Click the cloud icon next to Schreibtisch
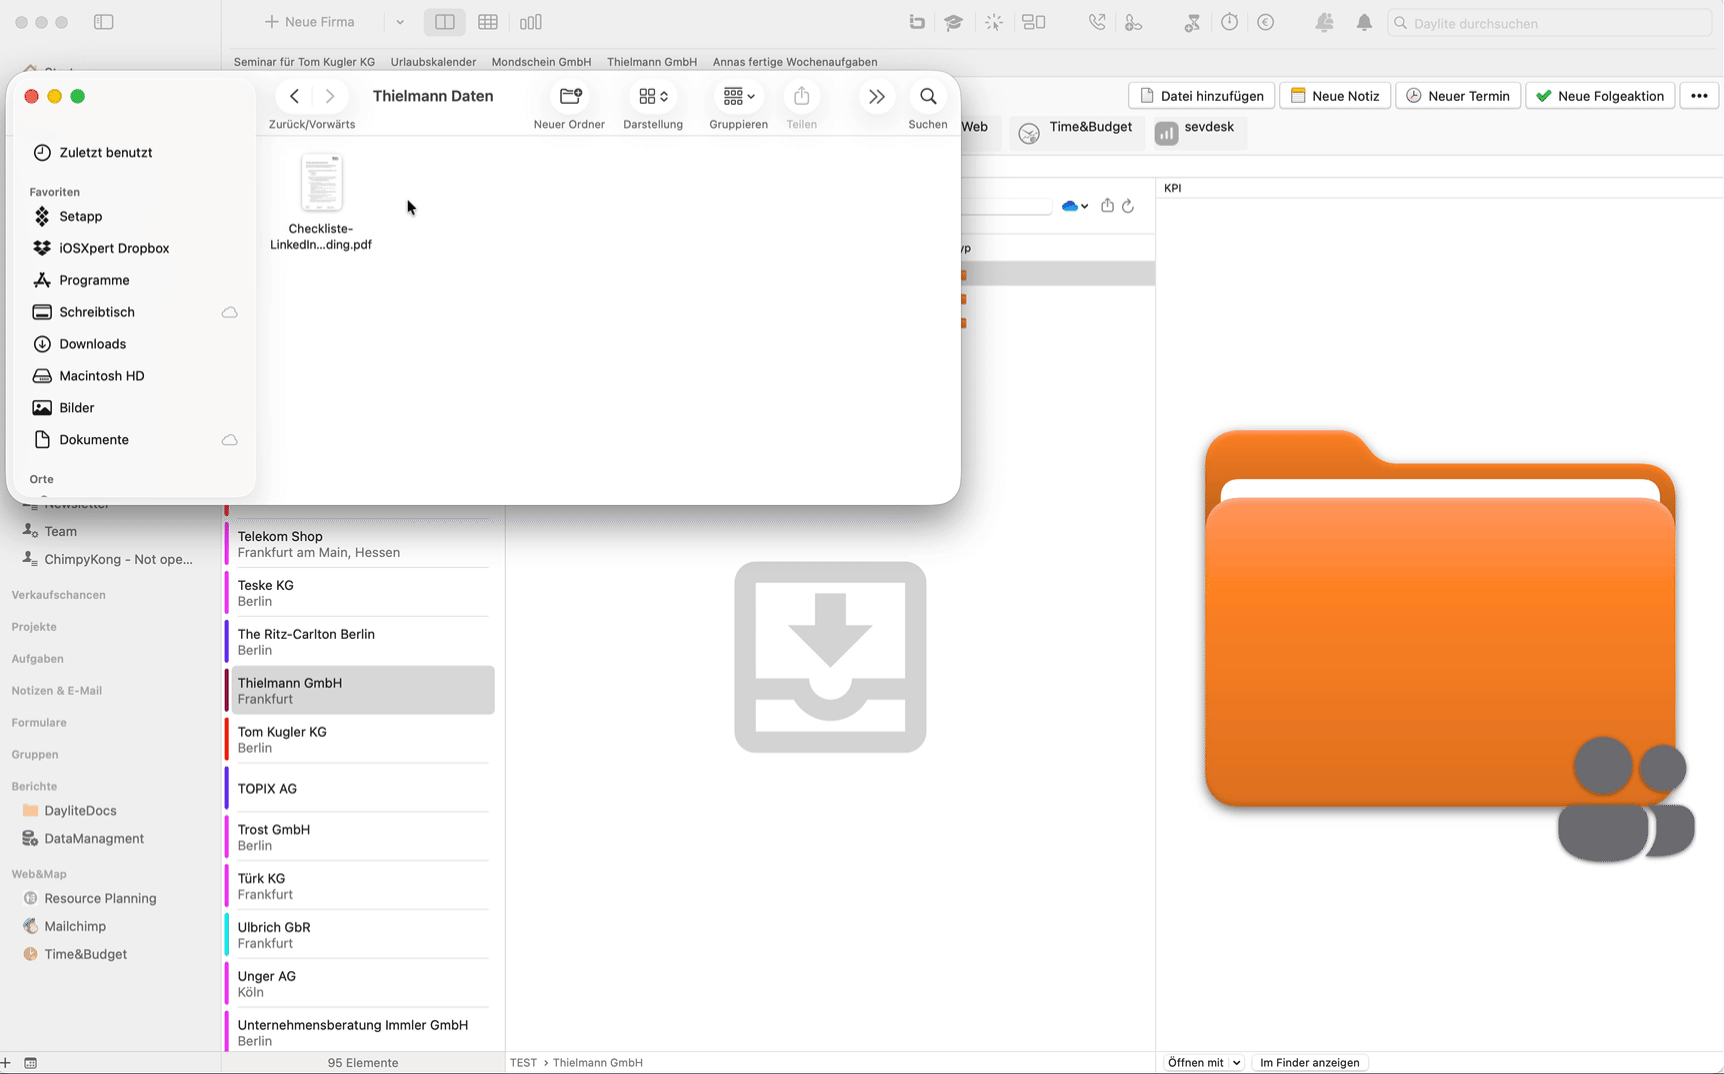Image resolution: width=1724 pixels, height=1074 pixels. coord(229,312)
